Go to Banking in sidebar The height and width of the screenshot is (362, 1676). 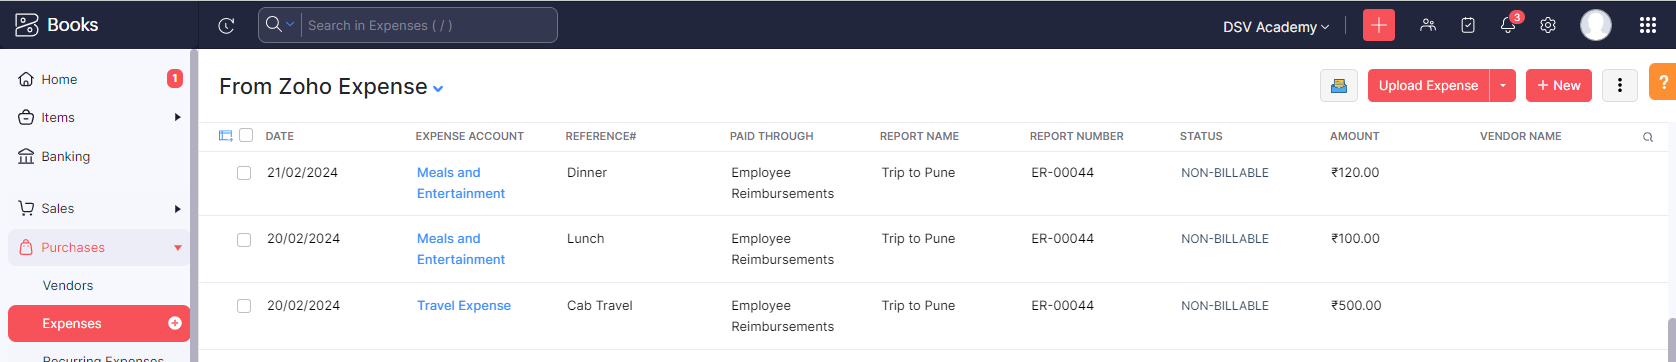tap(66, 156)
